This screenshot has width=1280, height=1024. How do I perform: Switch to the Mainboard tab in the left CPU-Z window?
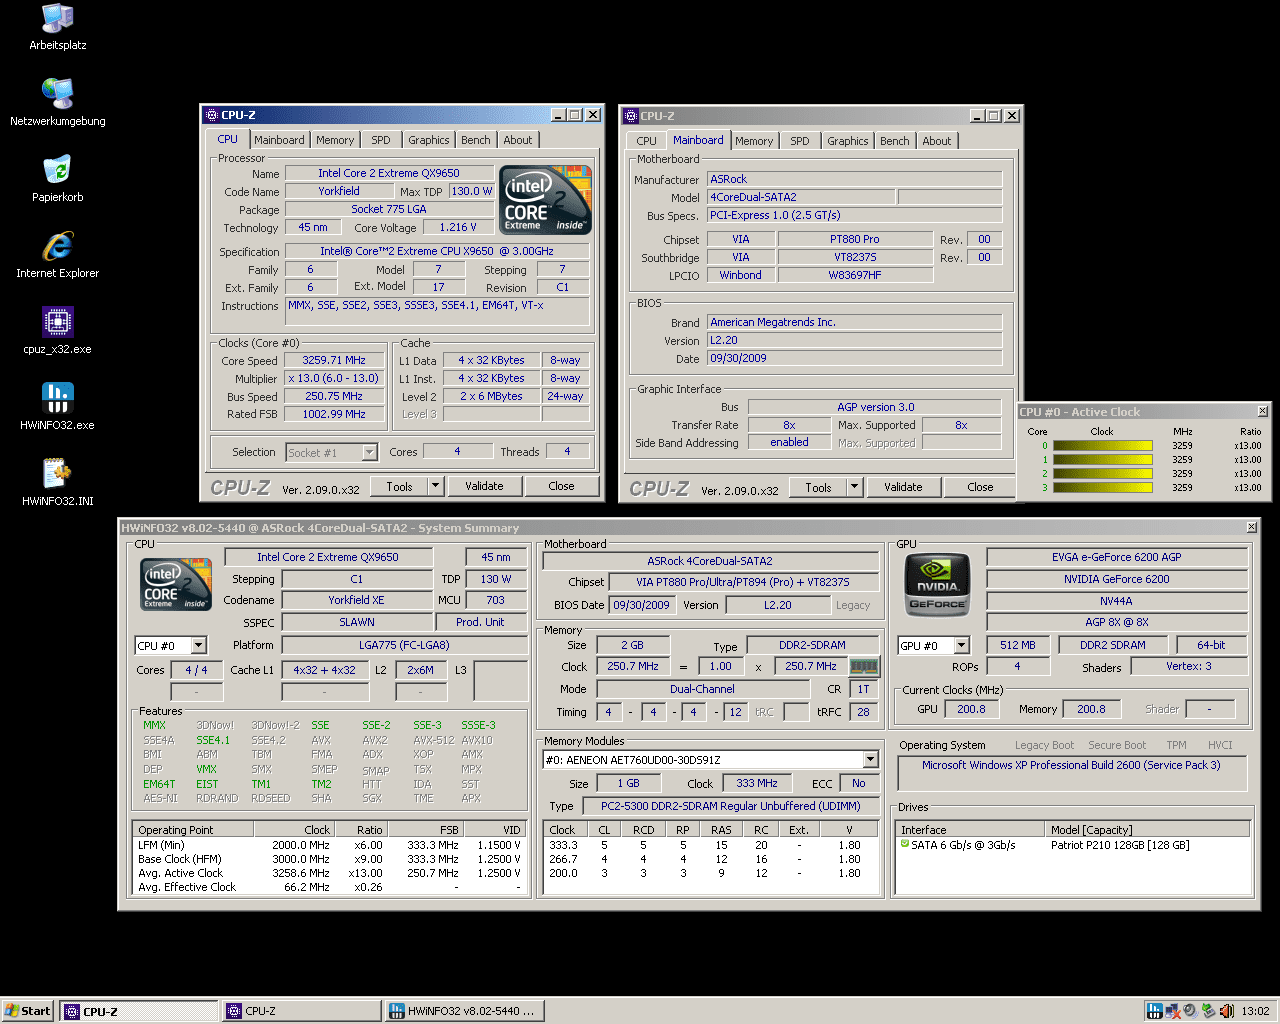279,140
